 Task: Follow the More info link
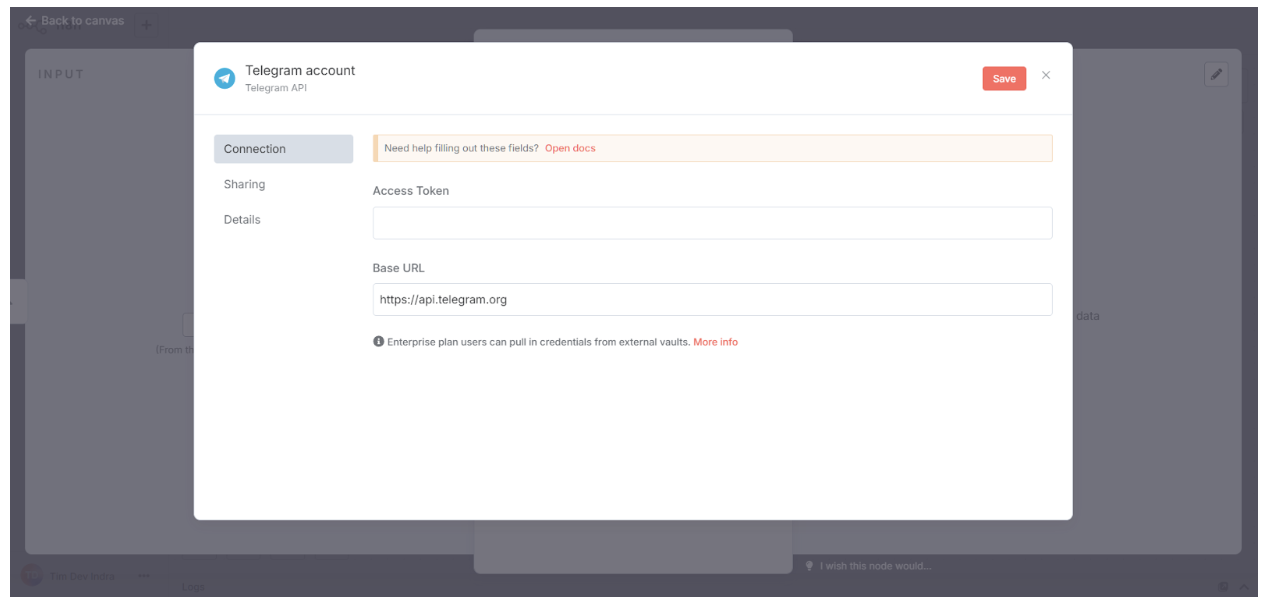point(715,342)
